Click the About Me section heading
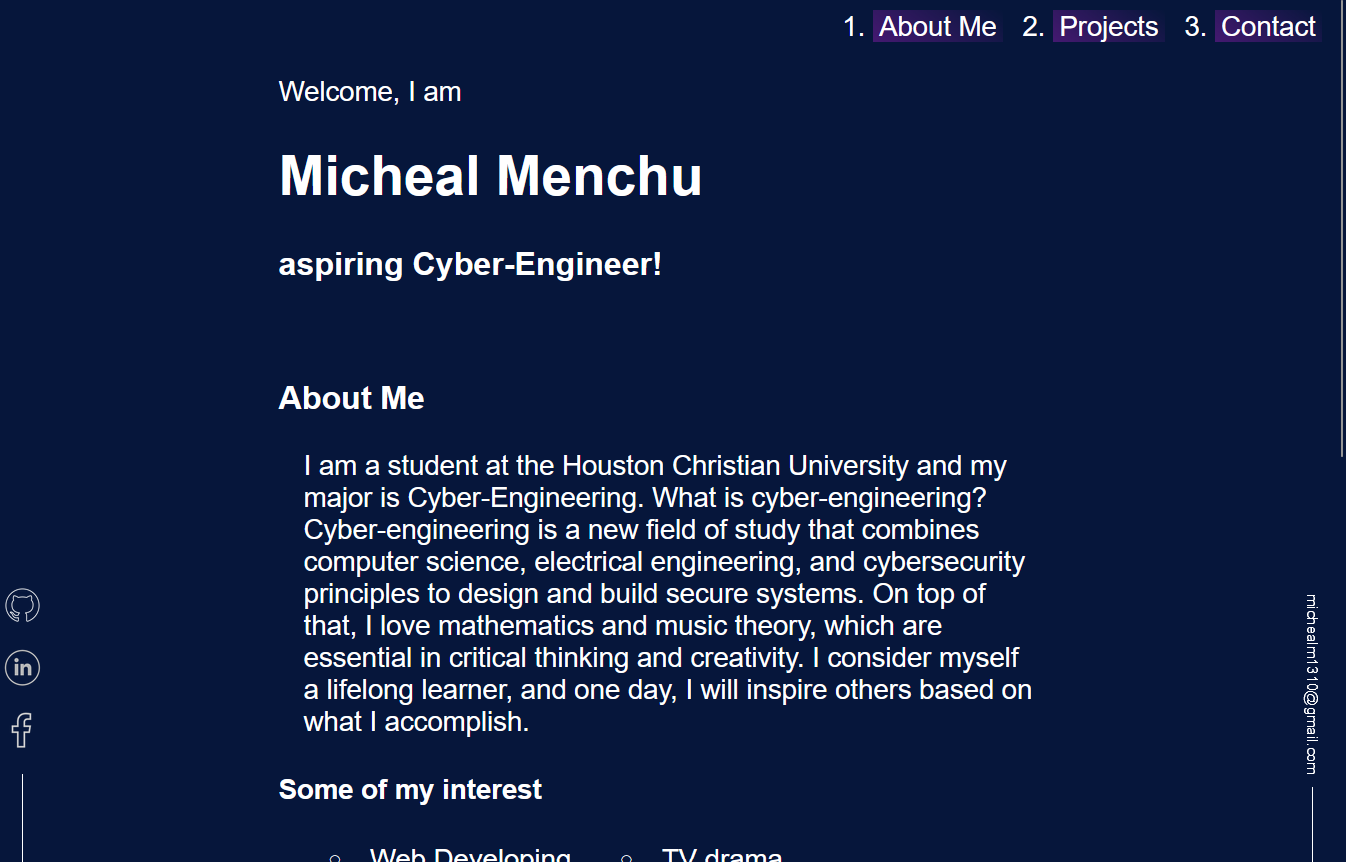This screenshot has height=862, width=1346. (x=351, y=398)
